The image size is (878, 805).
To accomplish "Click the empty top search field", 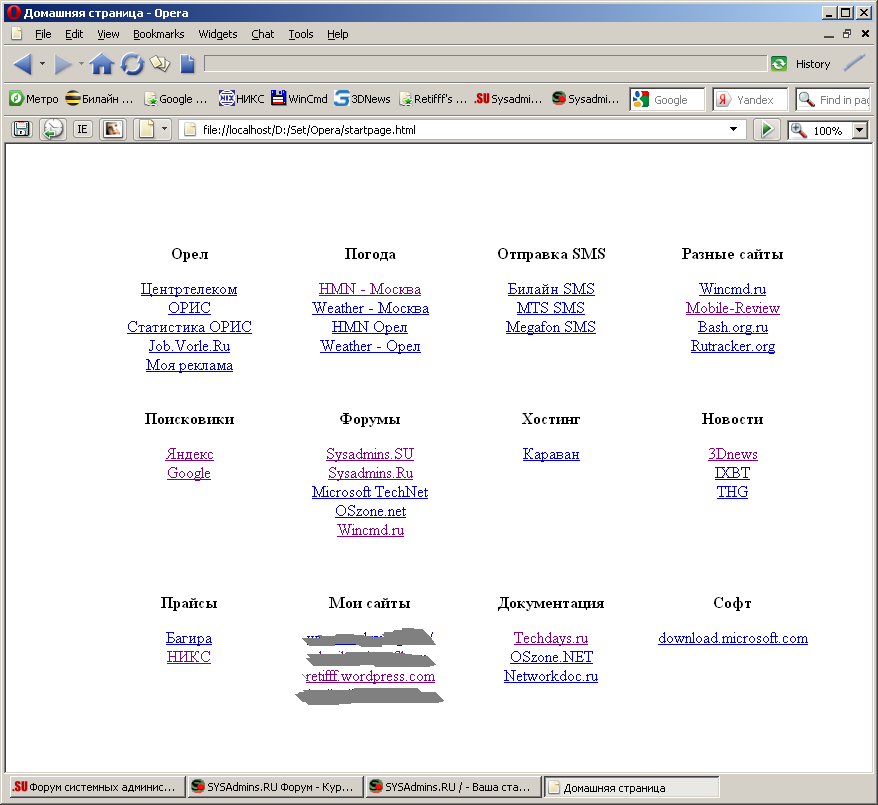I will tap(485, 63).
